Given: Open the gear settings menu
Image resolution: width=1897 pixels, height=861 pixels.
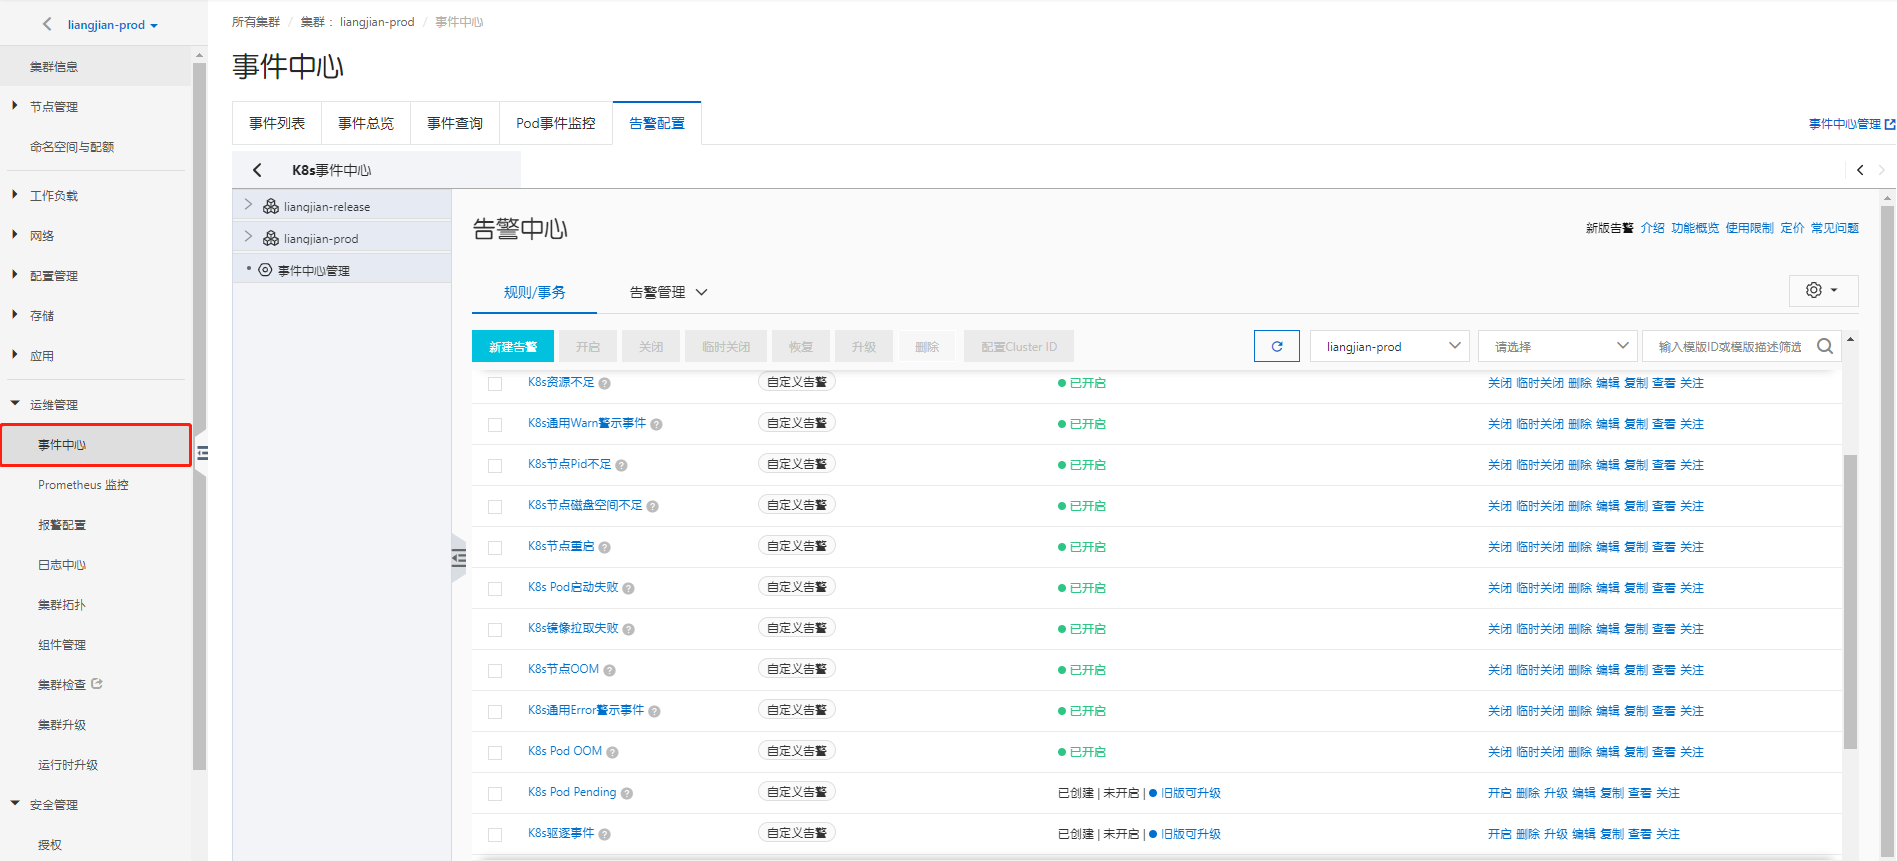Looking at the screenshot, I should (x=1822, y=290).
